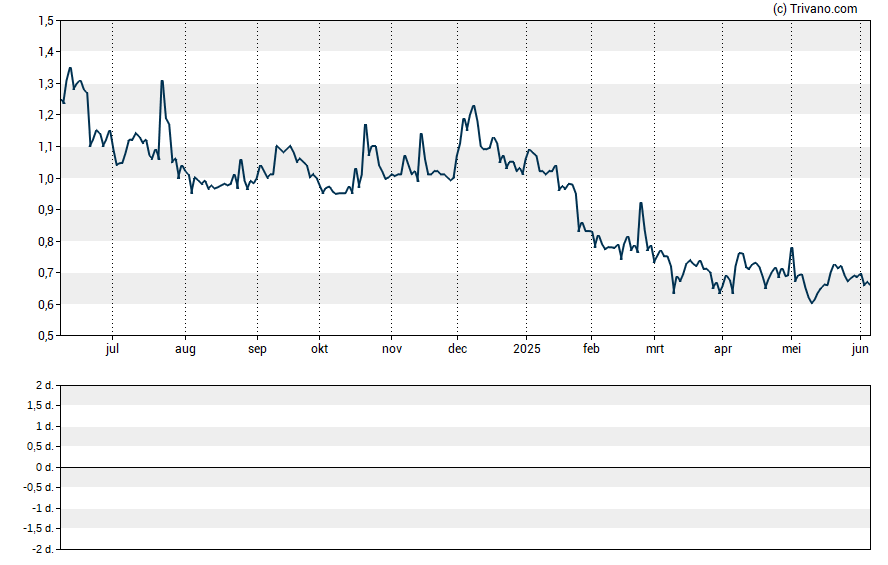Viewport: 888px width, 565px height.
Task: Click the '2025' year label
Action: (527, 349)
